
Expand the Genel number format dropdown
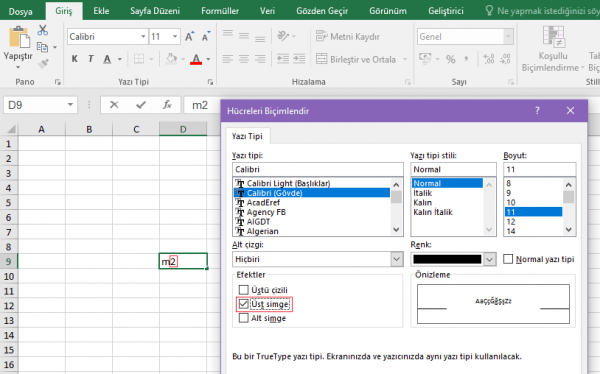pos(508,37)
